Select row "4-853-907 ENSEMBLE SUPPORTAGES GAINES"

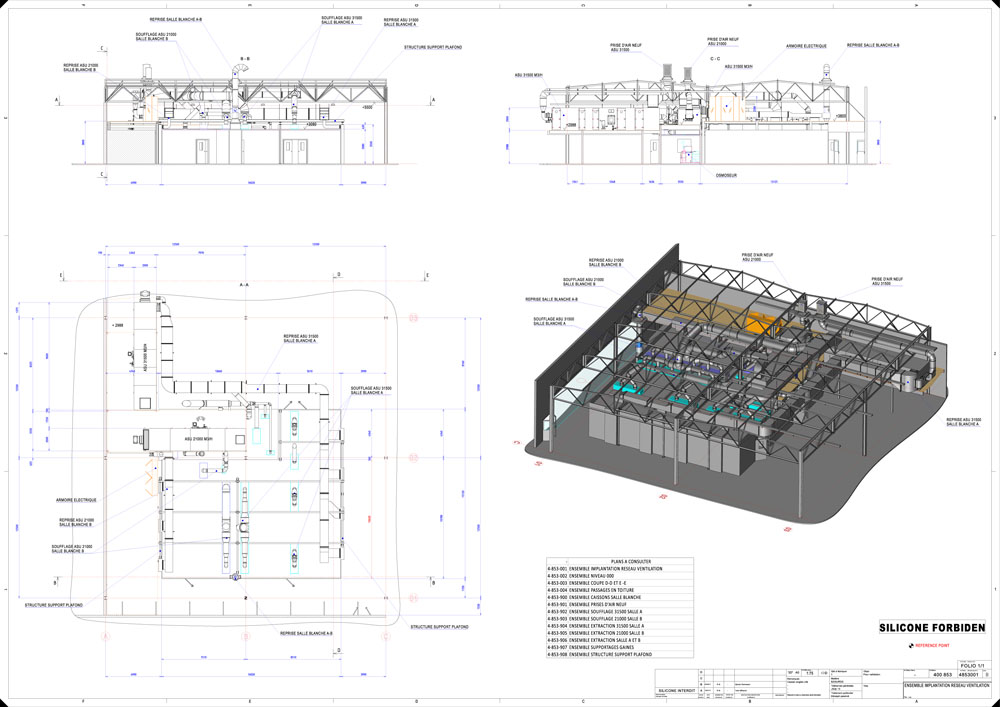tap(620, 647)
